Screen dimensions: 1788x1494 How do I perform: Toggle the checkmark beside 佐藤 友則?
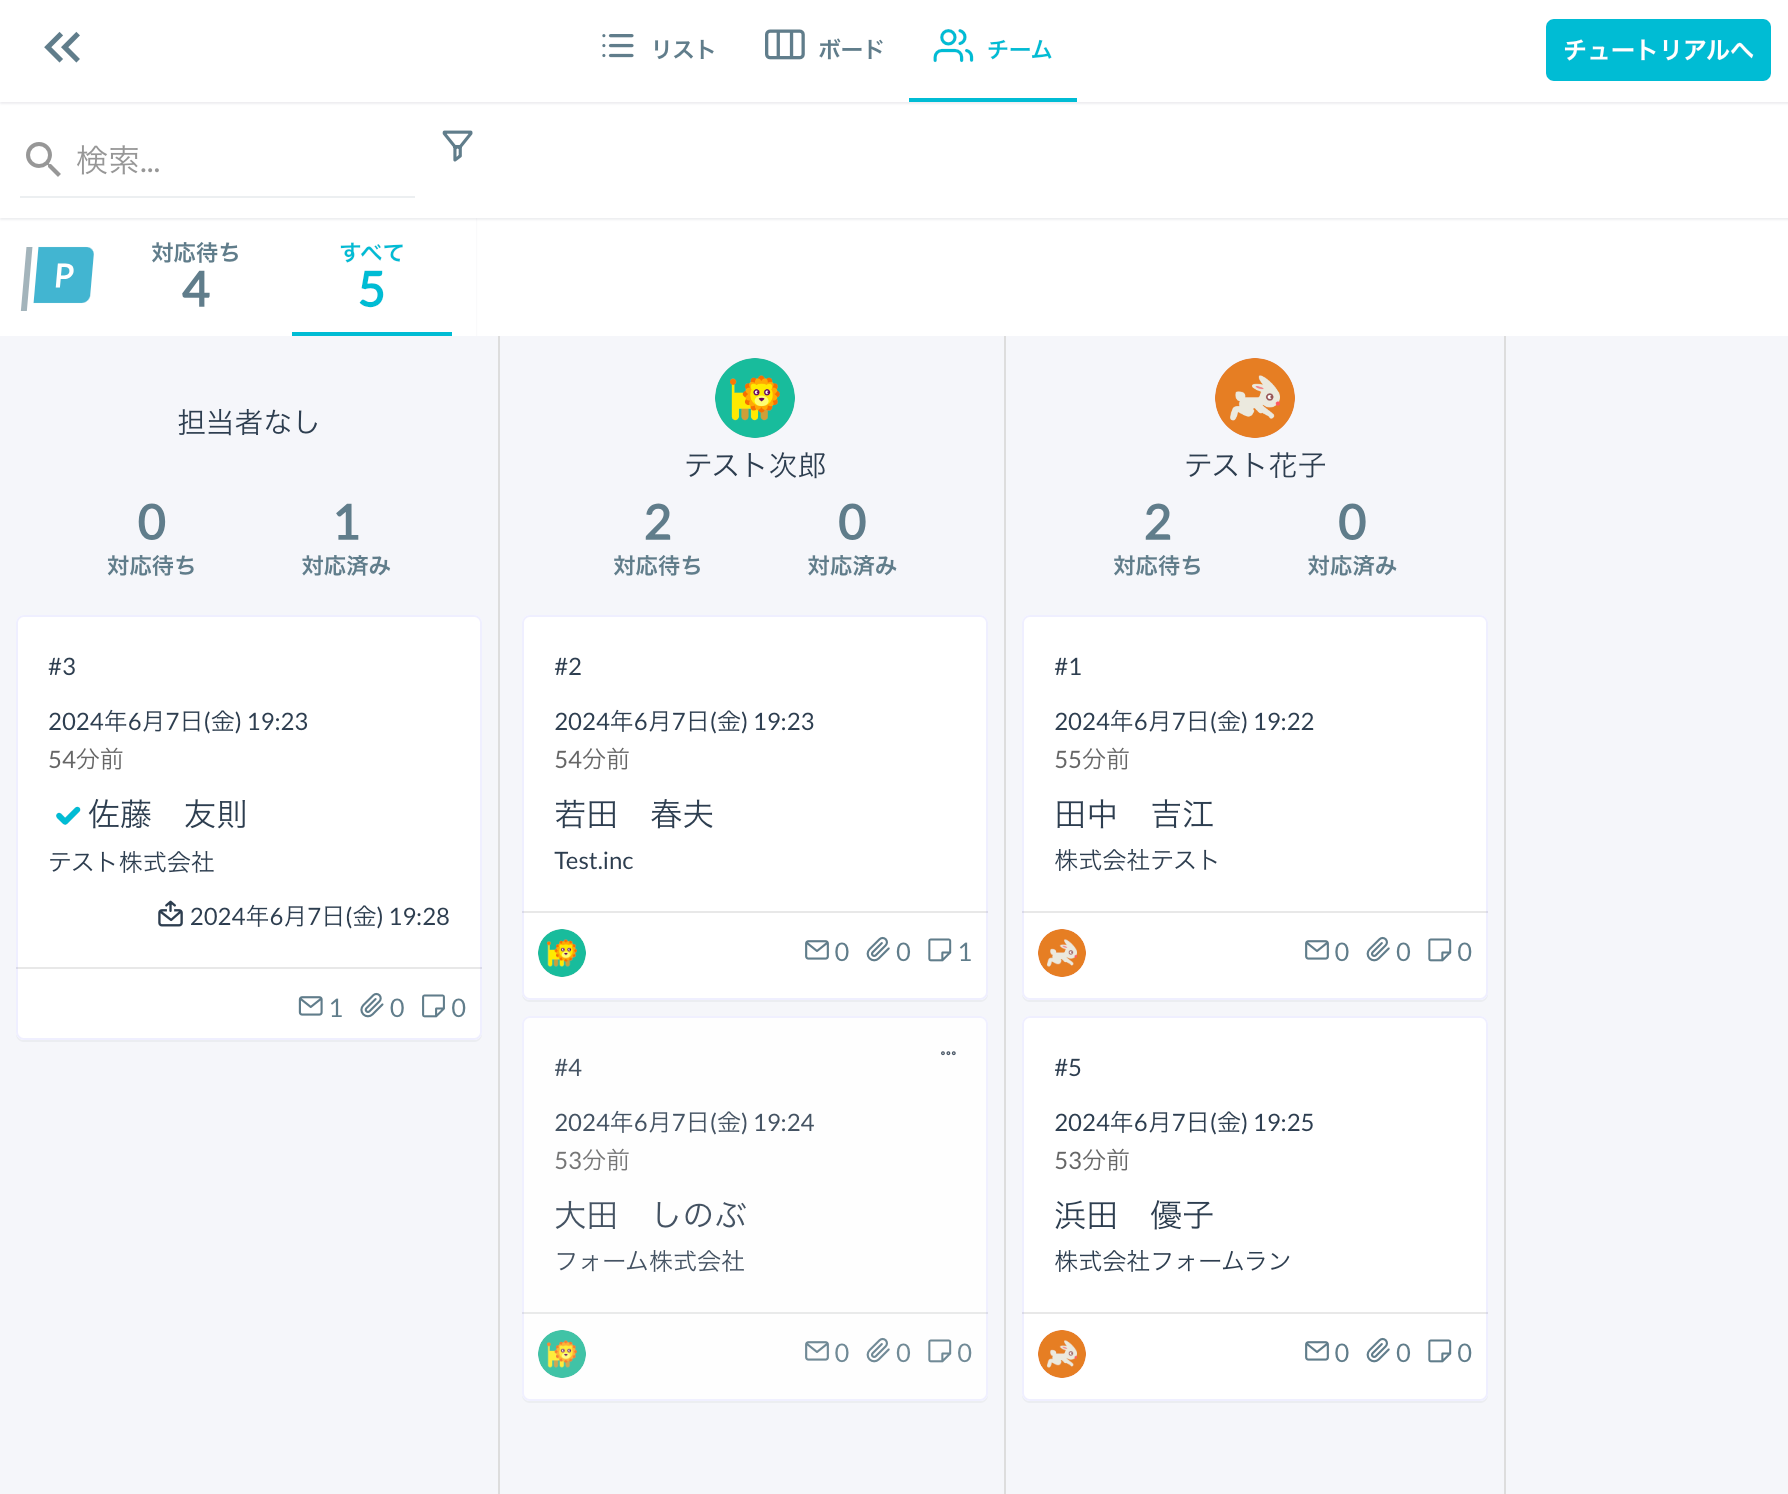(67, 816)
